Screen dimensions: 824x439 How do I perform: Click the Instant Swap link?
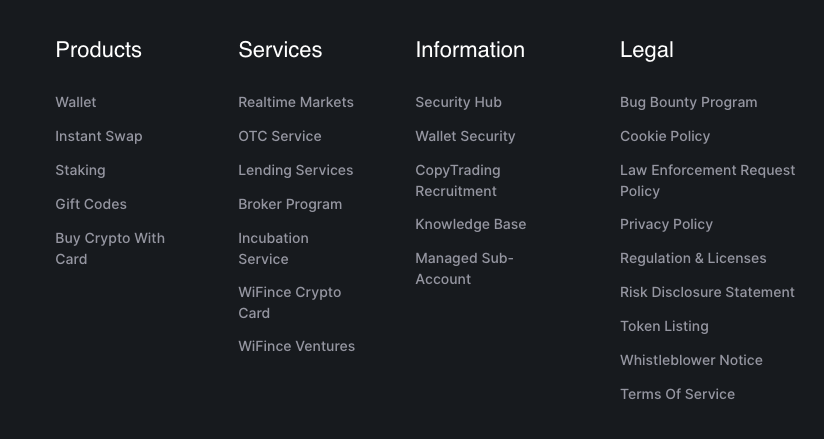[x=99, y=136]
